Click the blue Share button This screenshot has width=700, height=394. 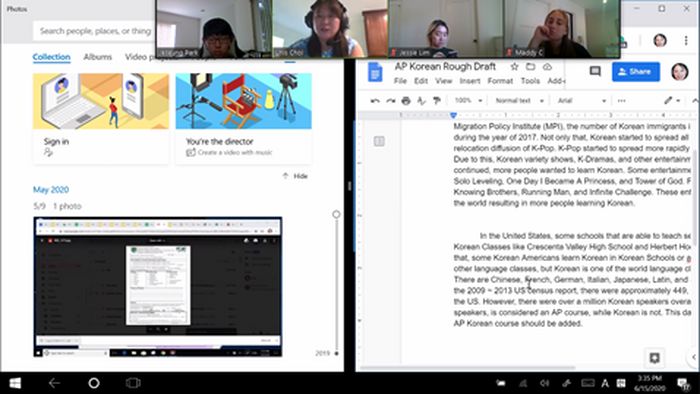[636, 71]
